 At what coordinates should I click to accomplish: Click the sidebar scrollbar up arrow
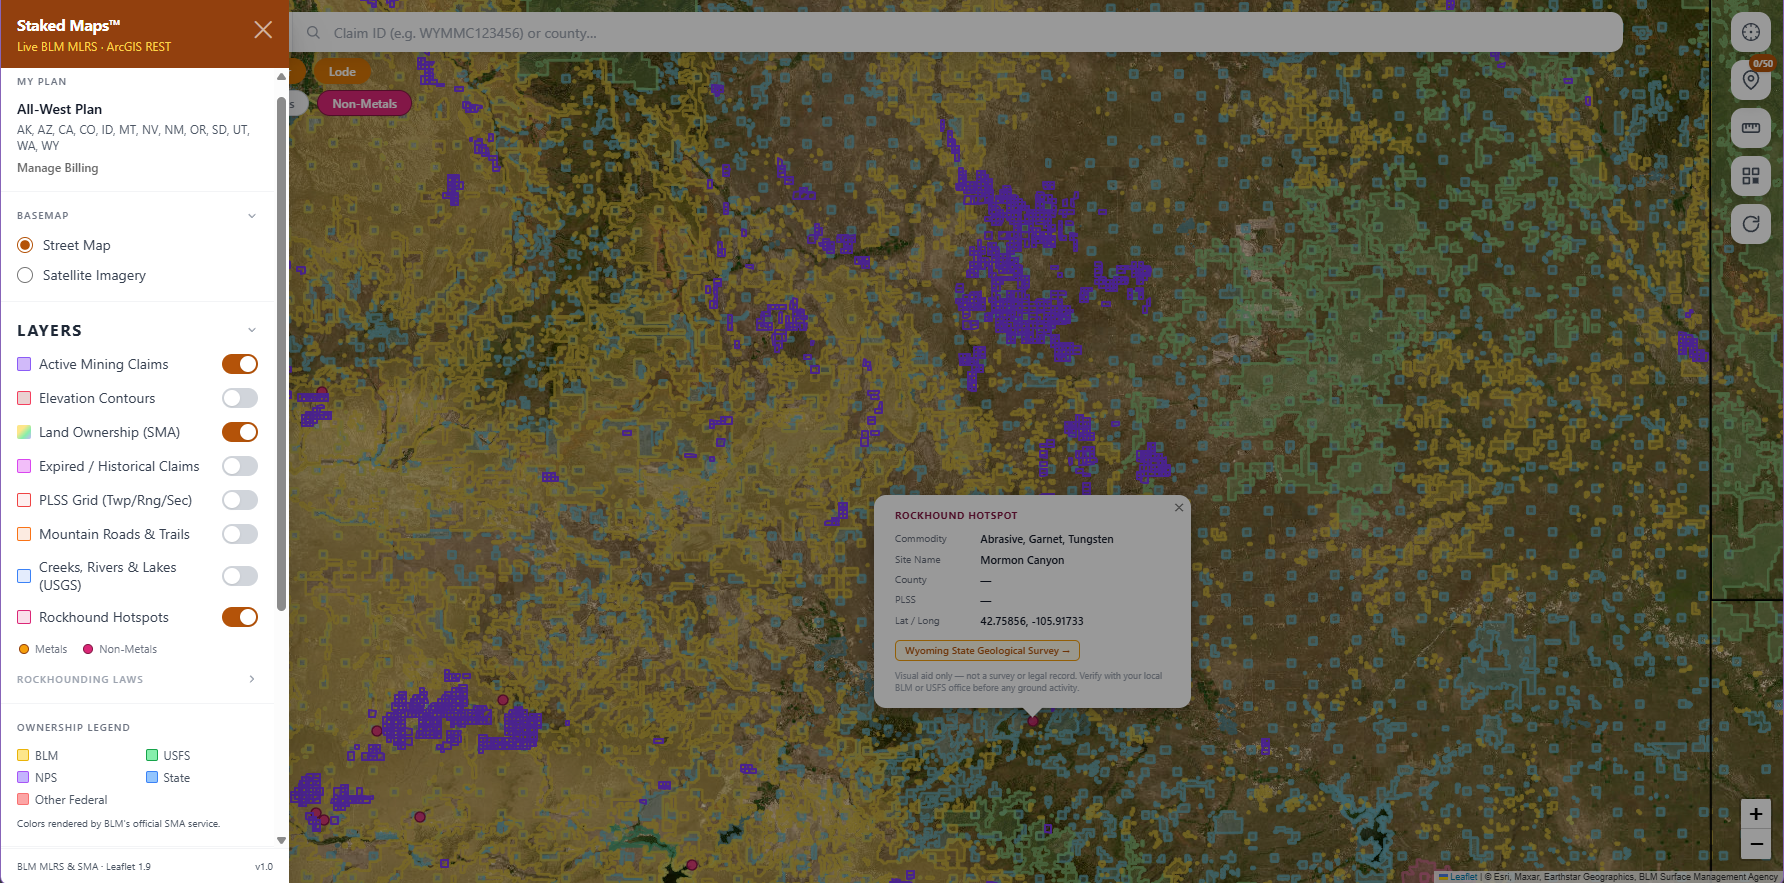pos(281,77)
